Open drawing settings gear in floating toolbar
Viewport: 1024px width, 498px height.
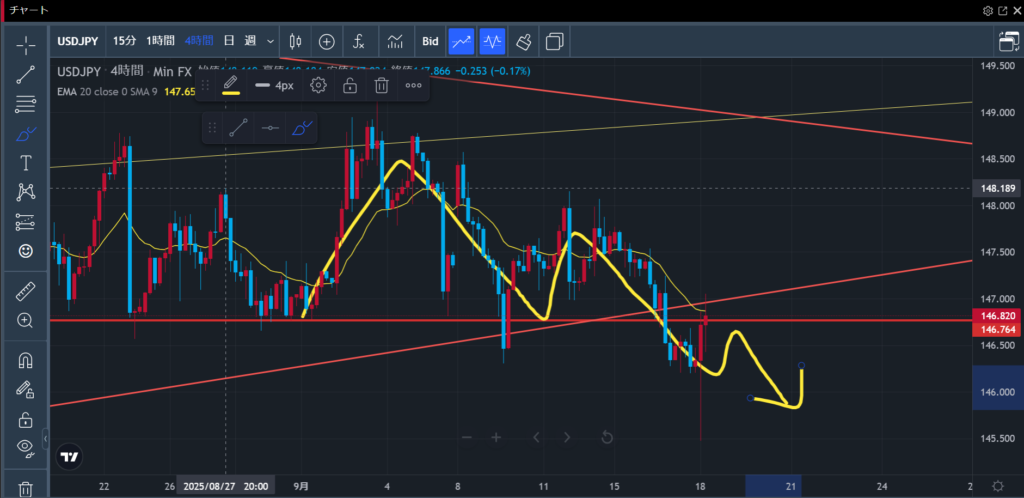click(318, 86)
